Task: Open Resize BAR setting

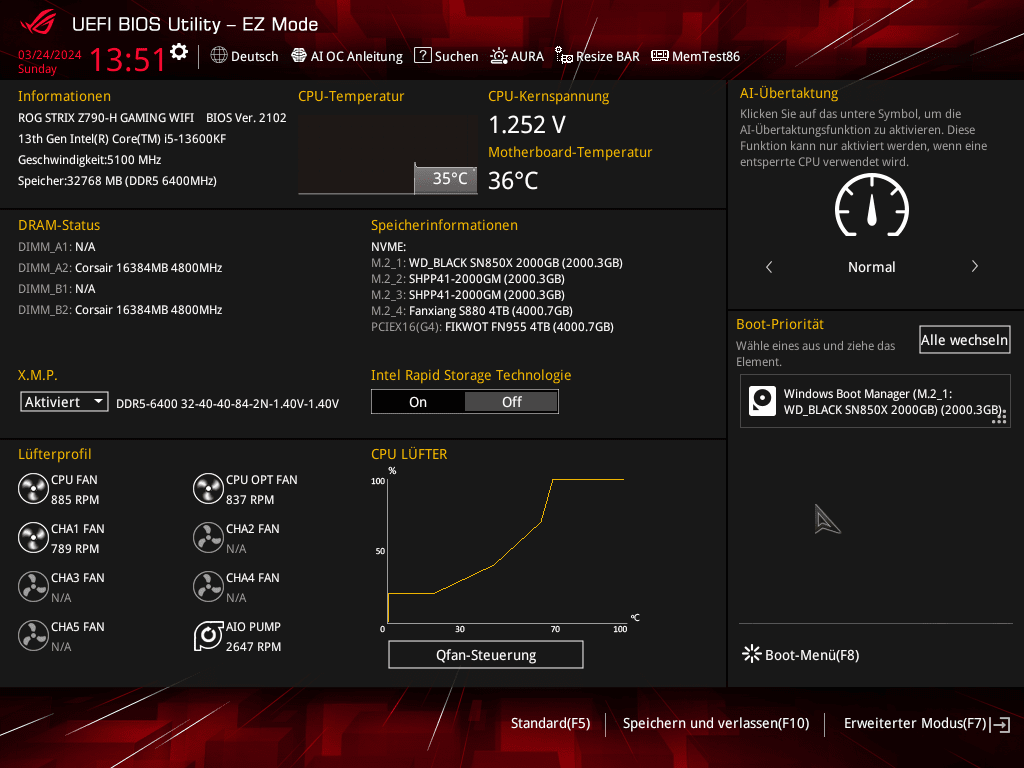Action: pyautogui.click(x=607, y=56)
